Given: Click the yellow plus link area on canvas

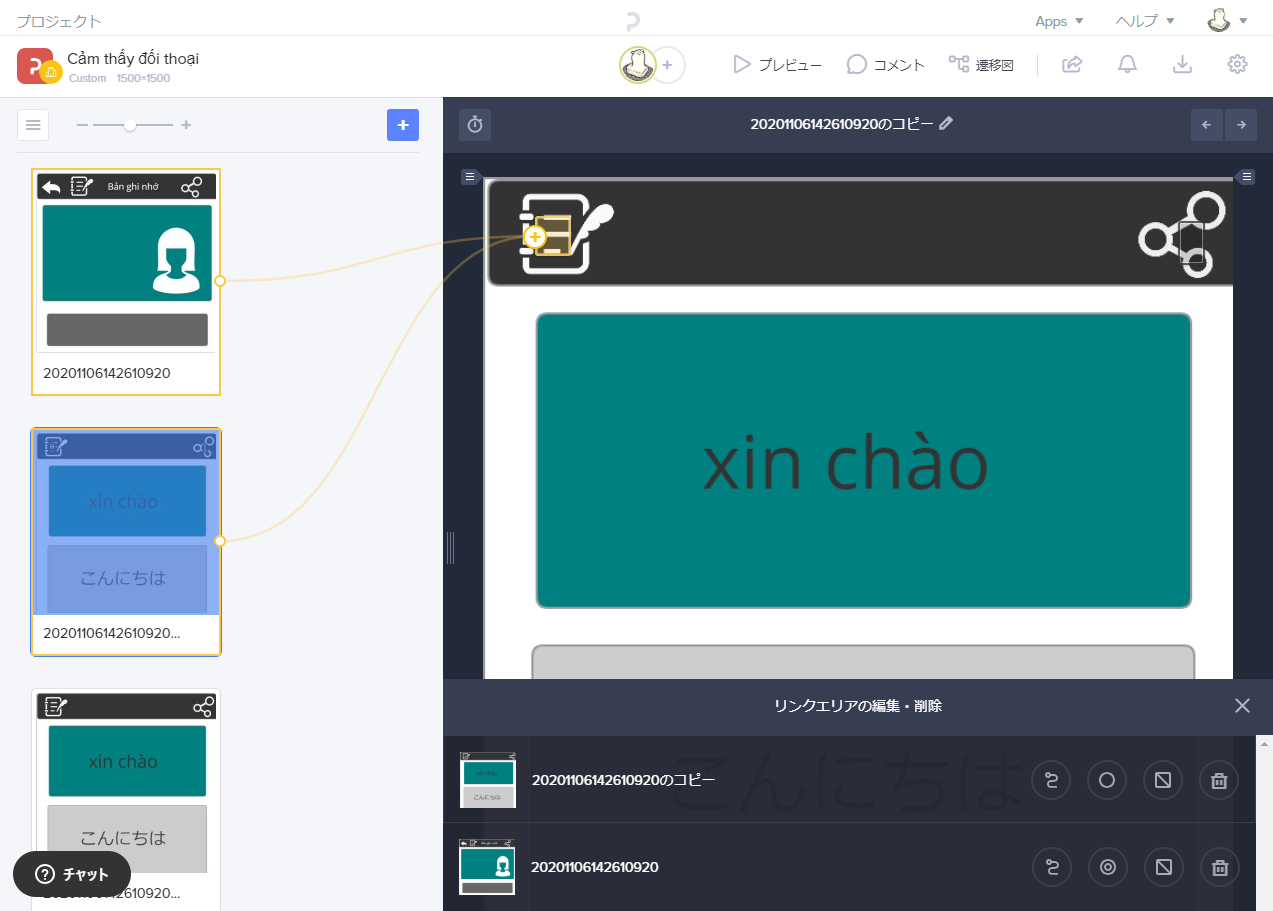Looking at the screenshot, I should pyautogui.click(x=535, y=237).
